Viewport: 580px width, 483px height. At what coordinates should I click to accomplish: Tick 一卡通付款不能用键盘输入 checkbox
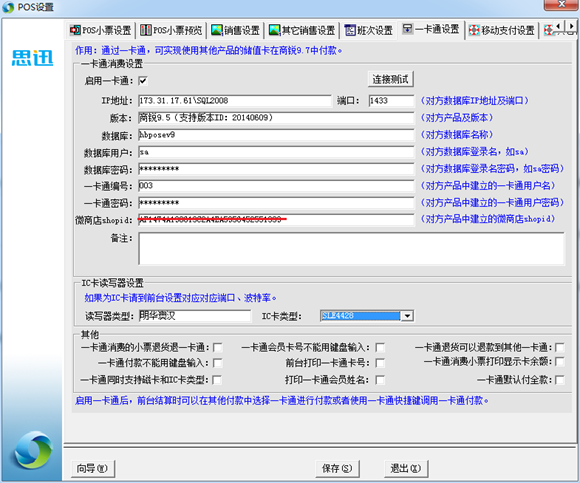pos(218,363)
